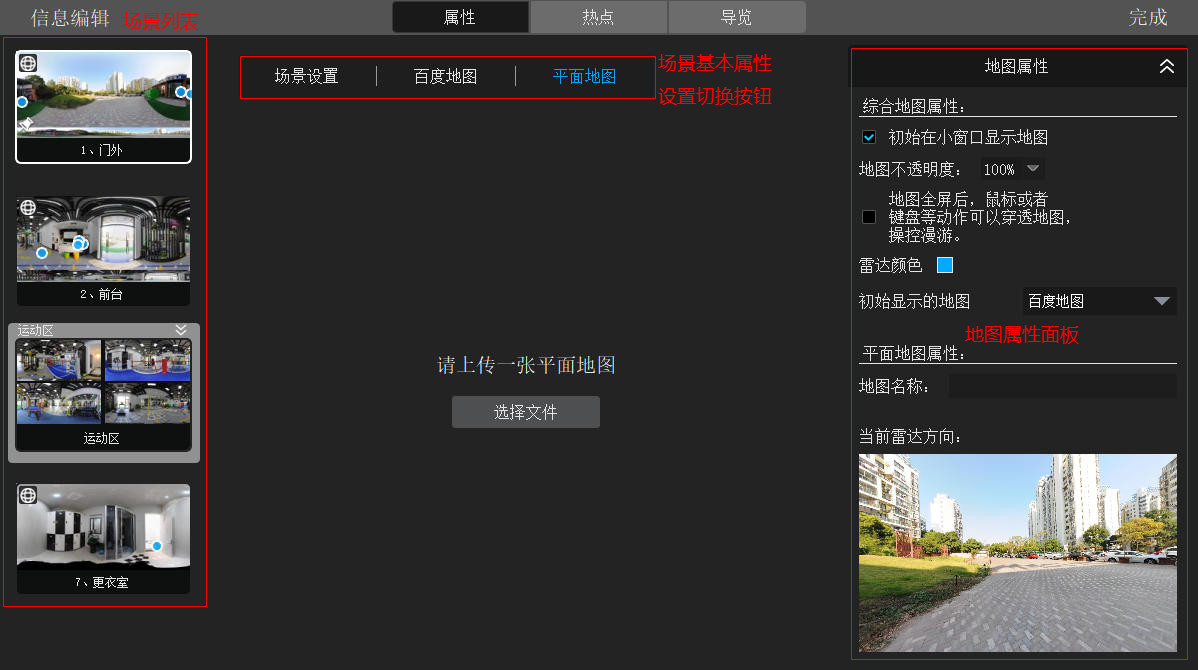Click the 选择文件 button

(525, 412)
